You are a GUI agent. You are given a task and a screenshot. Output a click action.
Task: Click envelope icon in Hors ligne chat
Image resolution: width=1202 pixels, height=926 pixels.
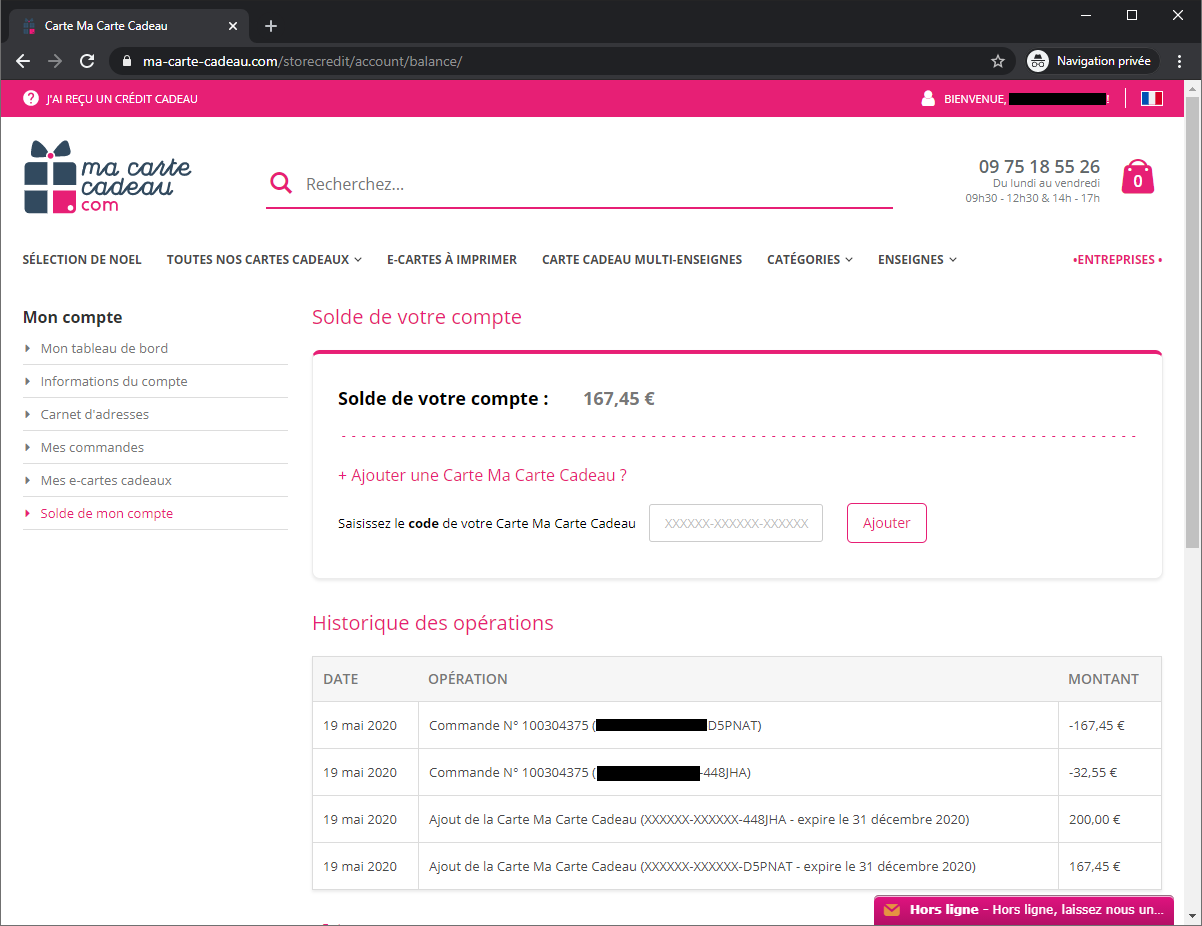(891, 910)
